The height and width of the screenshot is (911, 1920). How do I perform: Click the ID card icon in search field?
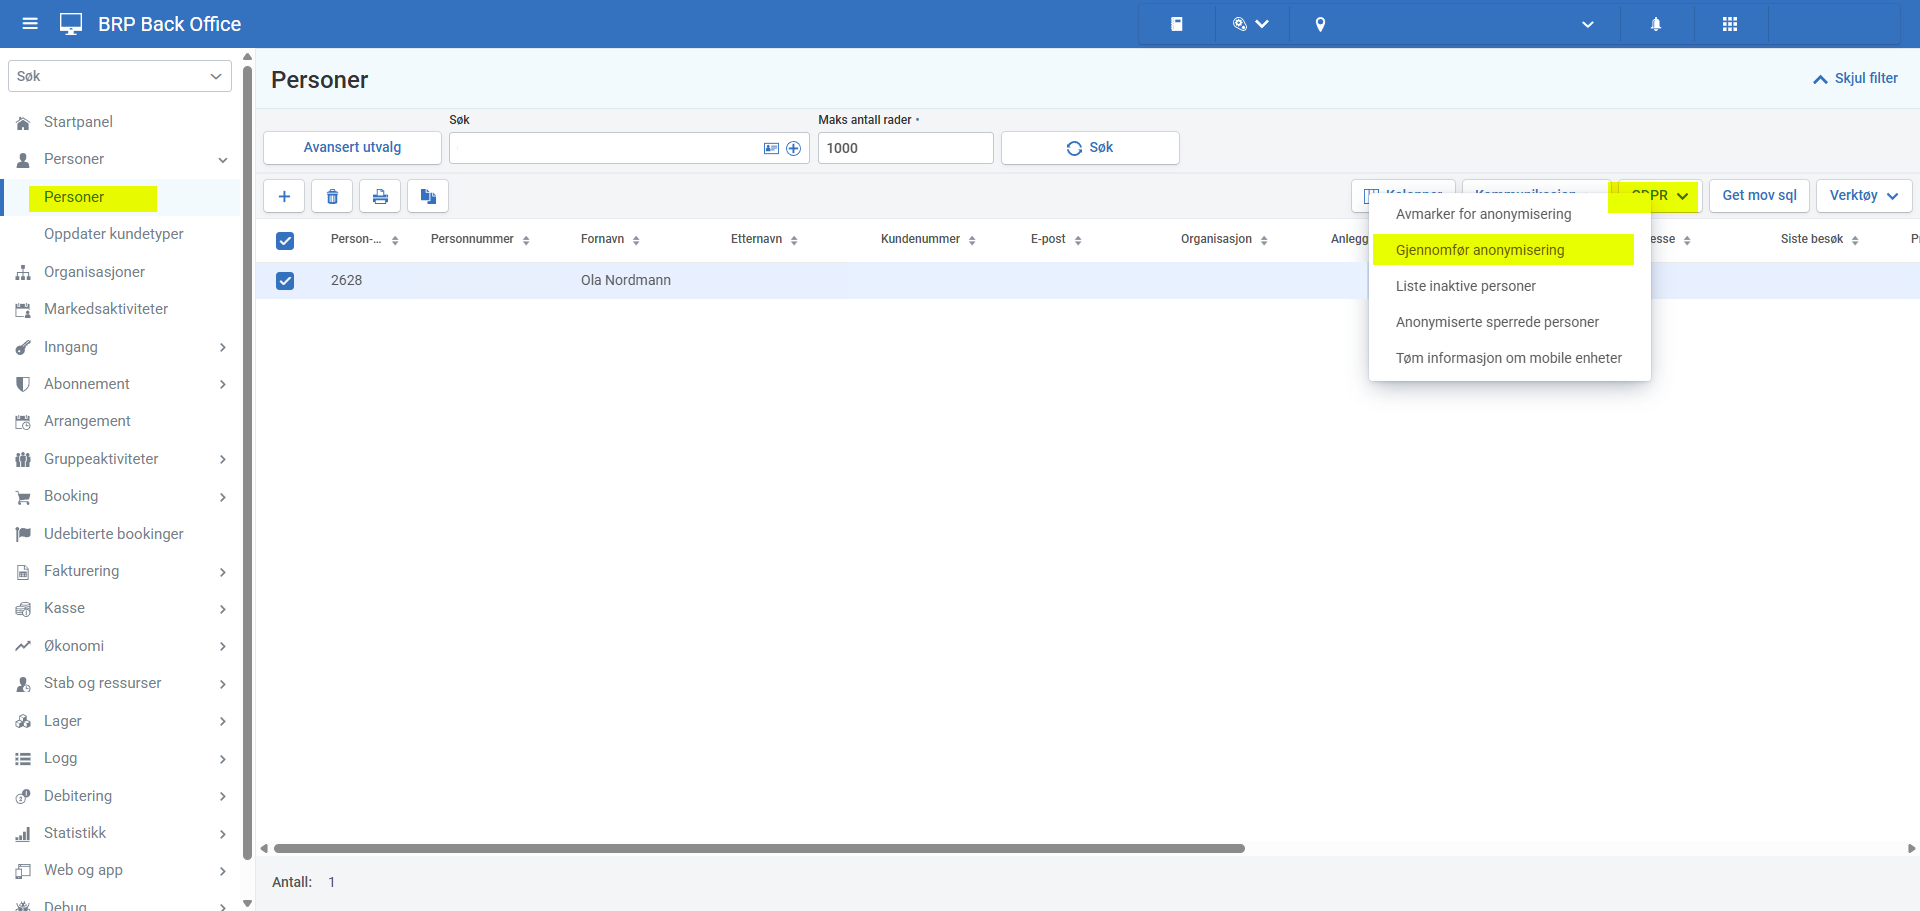(771, 148)
